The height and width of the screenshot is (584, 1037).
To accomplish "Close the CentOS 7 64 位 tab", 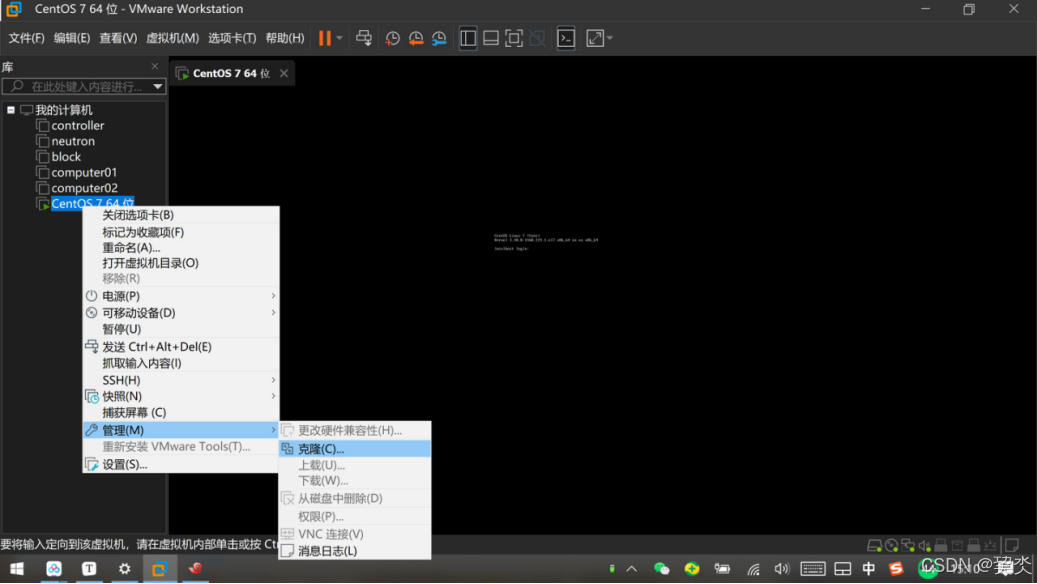I will point(284,73).
